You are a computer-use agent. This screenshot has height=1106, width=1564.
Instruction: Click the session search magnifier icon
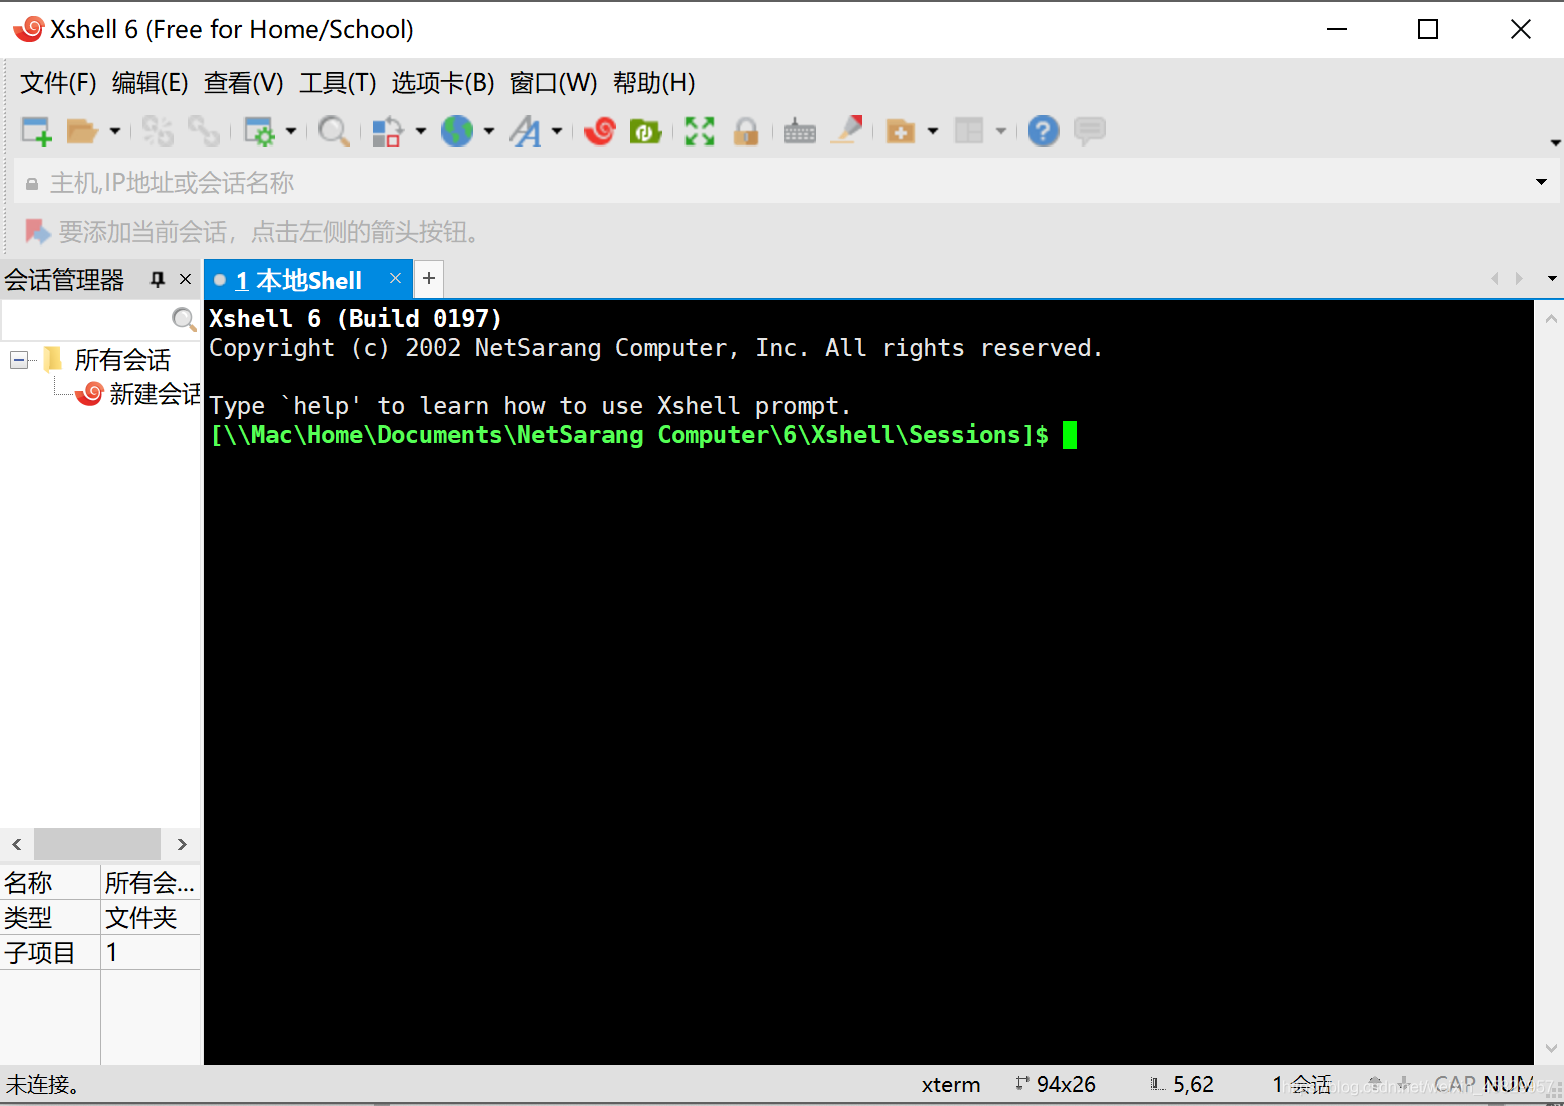(184, 320)
